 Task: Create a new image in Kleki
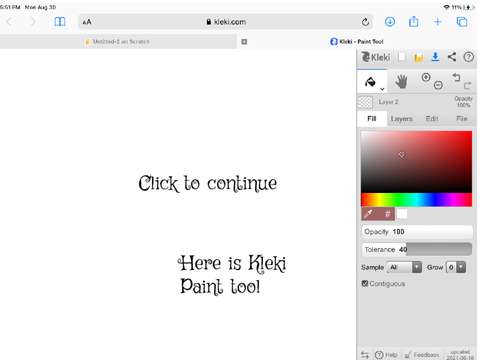point(402,57)
